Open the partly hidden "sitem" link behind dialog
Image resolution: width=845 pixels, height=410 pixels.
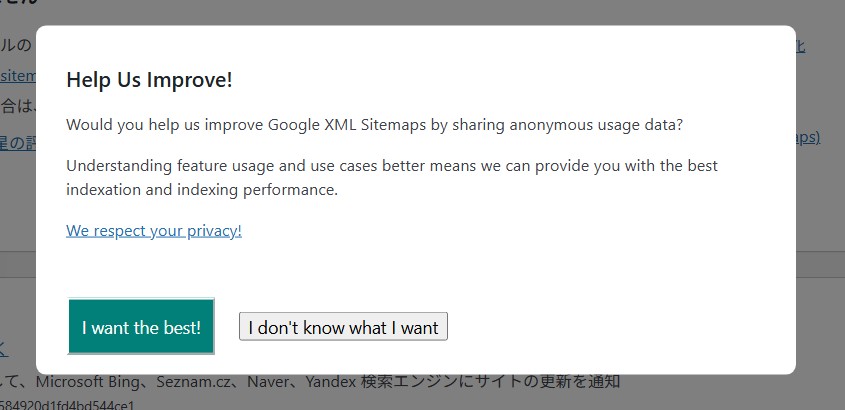pyautogui.click(x=18, y=75)
